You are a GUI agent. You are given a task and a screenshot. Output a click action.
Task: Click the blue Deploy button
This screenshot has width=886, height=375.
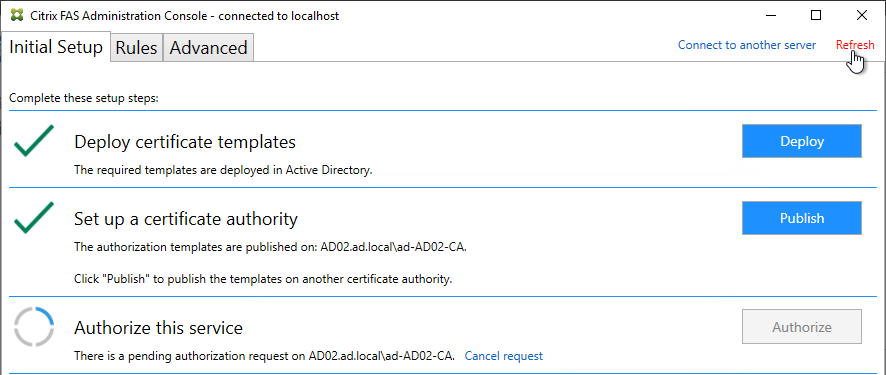pyautogui.click(x=802, y=141)
